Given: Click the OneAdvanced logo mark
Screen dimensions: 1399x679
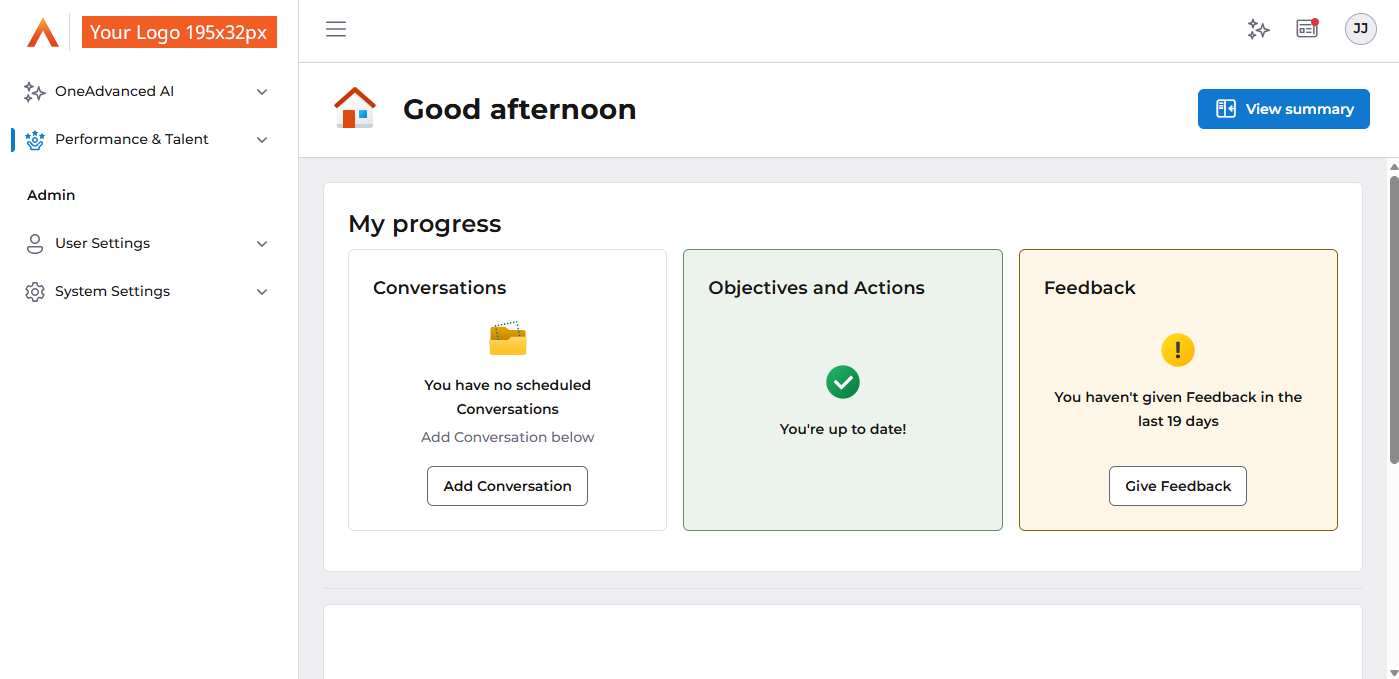Looking at the screenshot, I should (43, 32).
